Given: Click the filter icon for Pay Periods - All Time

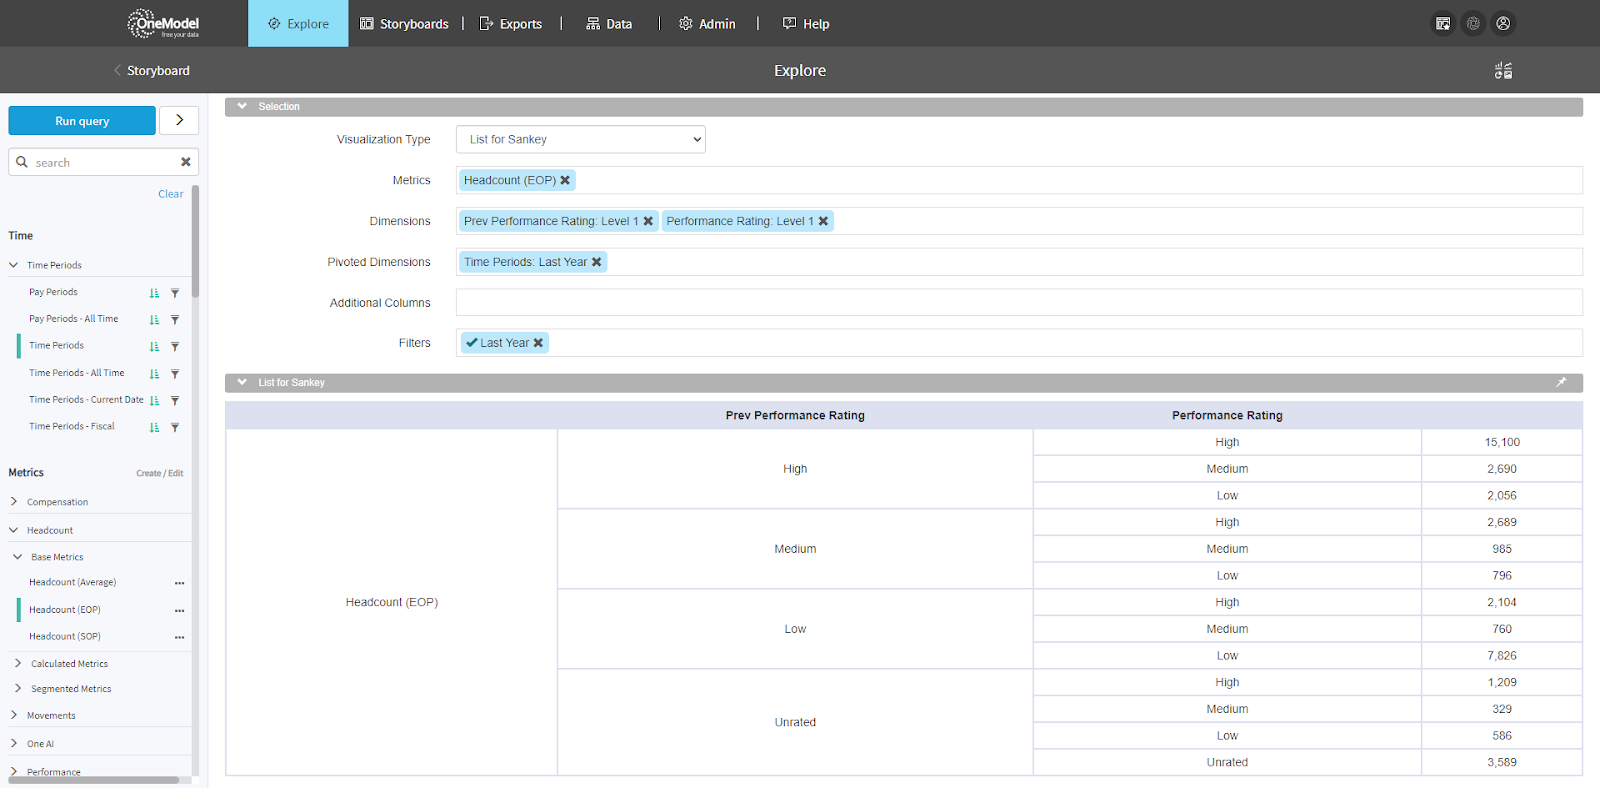Looking at the screenshot, I should (x=175, y=320).
